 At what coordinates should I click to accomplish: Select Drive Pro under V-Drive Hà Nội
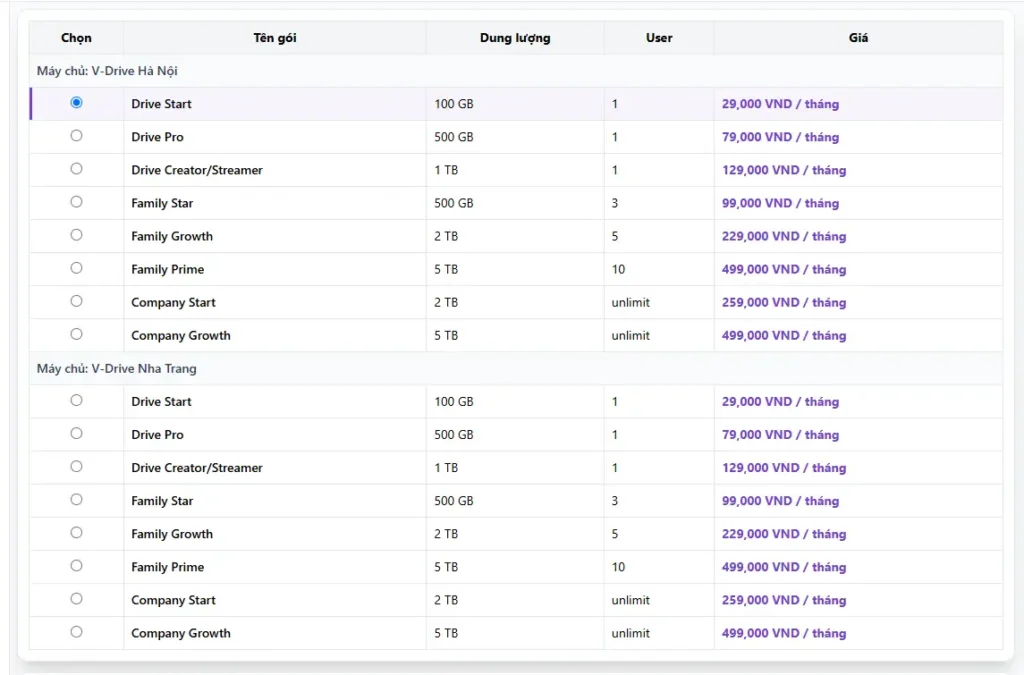point(76,136)
